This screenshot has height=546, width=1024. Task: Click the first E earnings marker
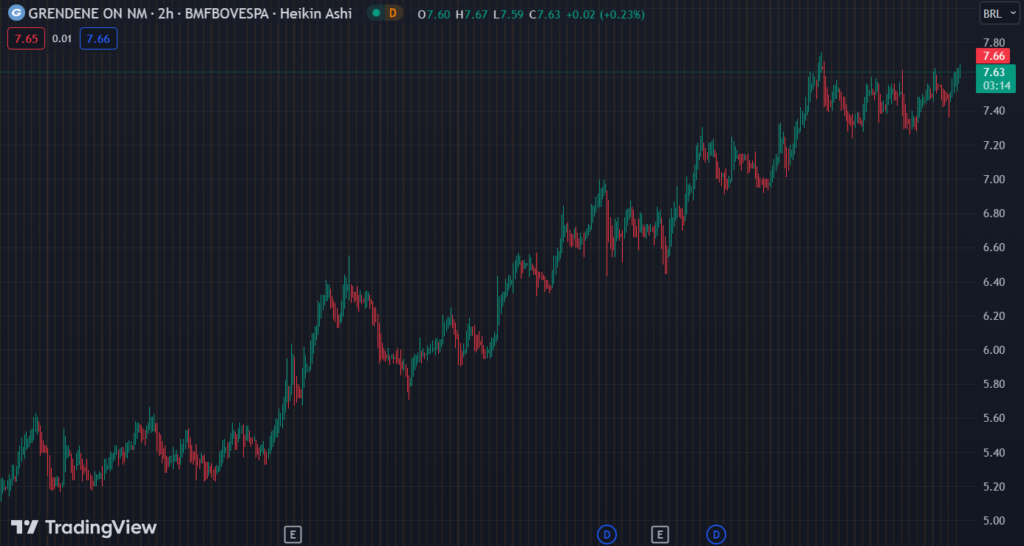click(293, 534)
